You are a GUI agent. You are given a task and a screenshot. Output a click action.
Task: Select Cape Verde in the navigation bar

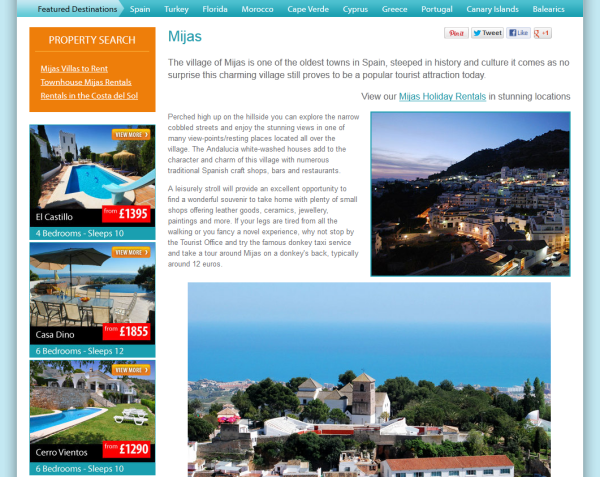click(308, 9)
